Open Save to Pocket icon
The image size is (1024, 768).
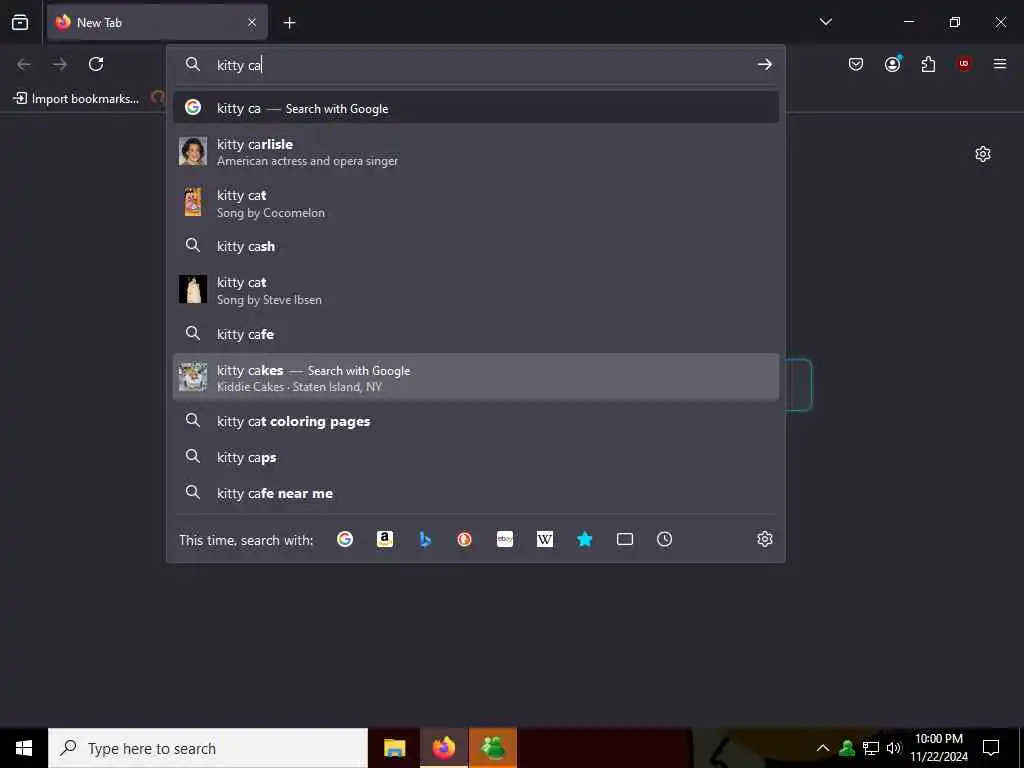(856, 64)
